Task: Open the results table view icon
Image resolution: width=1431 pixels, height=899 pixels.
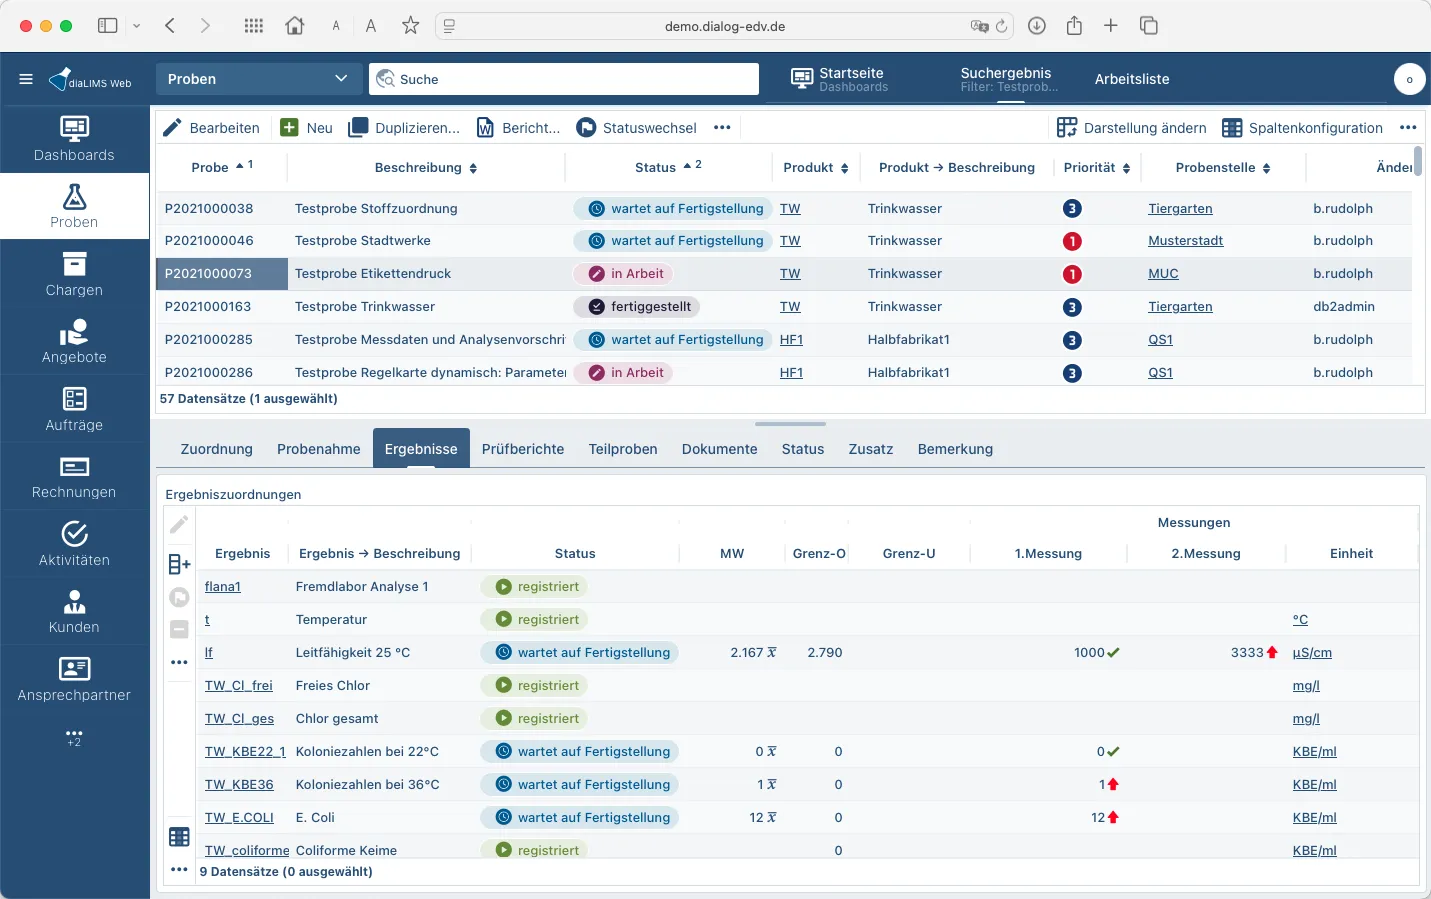Action: [179, 837]
